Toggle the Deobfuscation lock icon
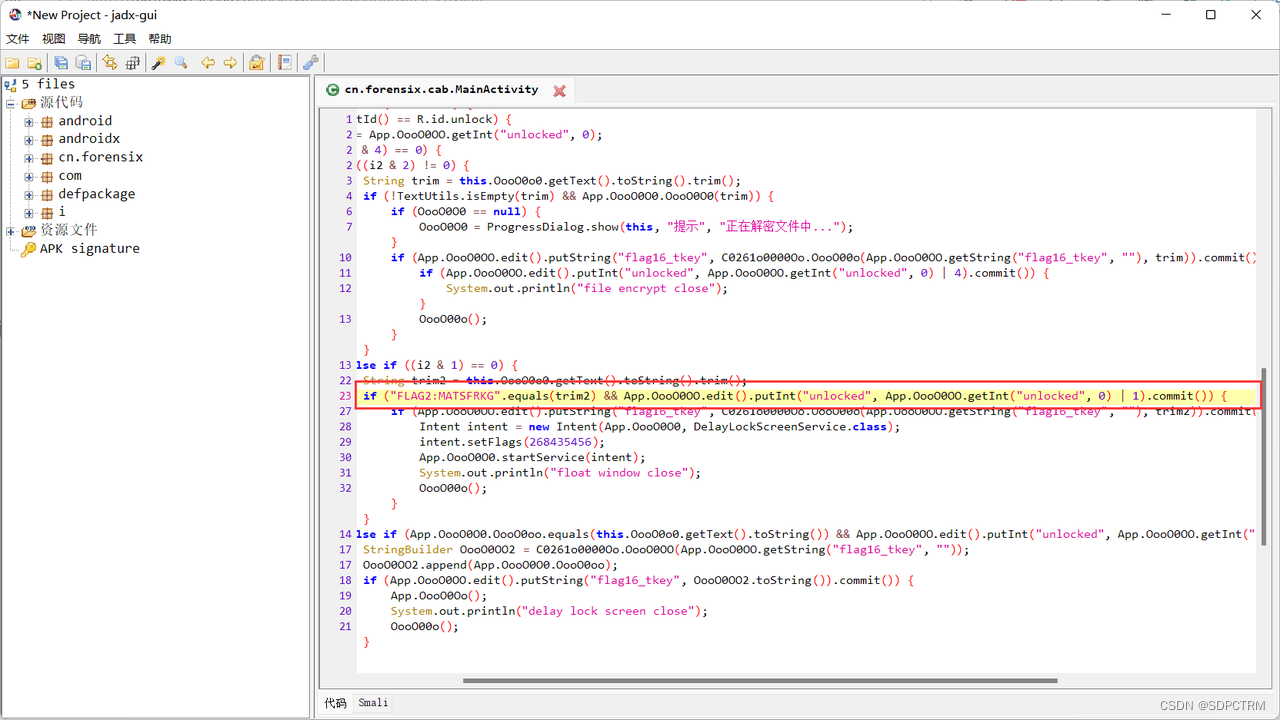Viewport: 1280px width, 720px height. (x=257, y=63)
